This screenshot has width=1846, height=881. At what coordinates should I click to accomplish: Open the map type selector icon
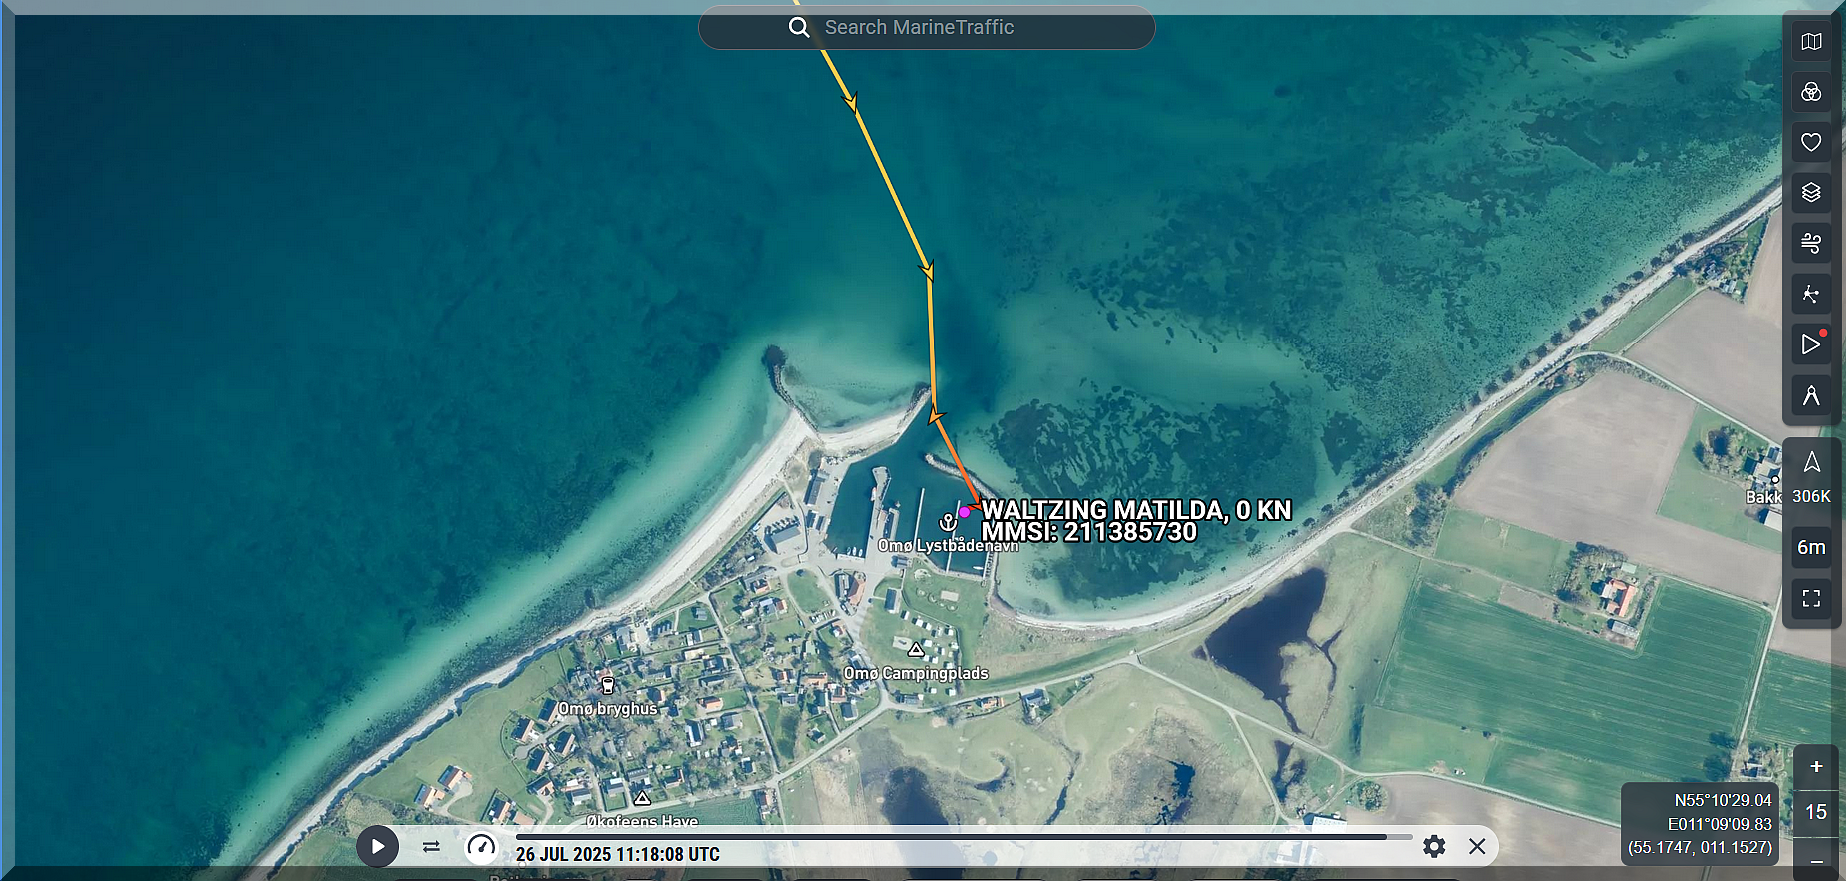click(x=1811, y=42)
